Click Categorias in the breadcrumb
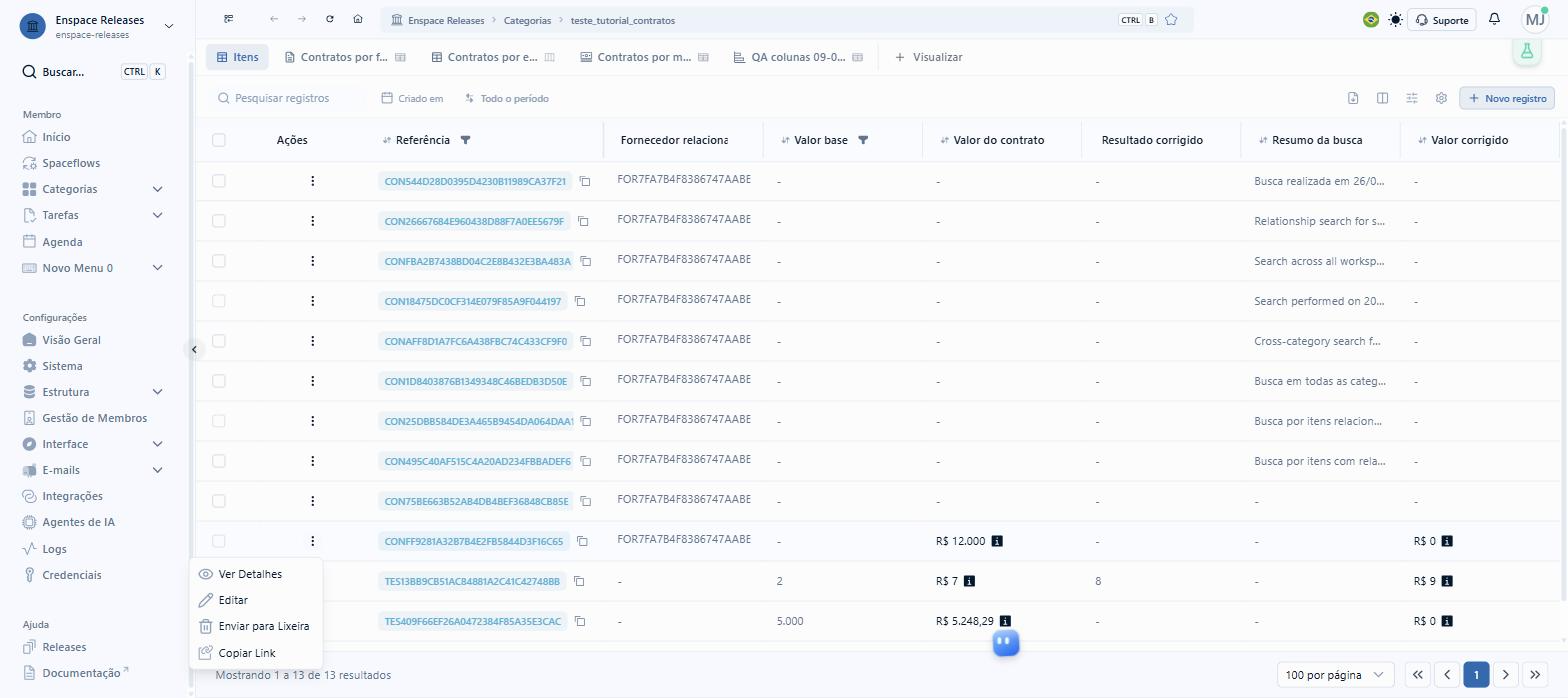Image resolution: width=1568 pixels, height=698 pixels. pos(527,20)
